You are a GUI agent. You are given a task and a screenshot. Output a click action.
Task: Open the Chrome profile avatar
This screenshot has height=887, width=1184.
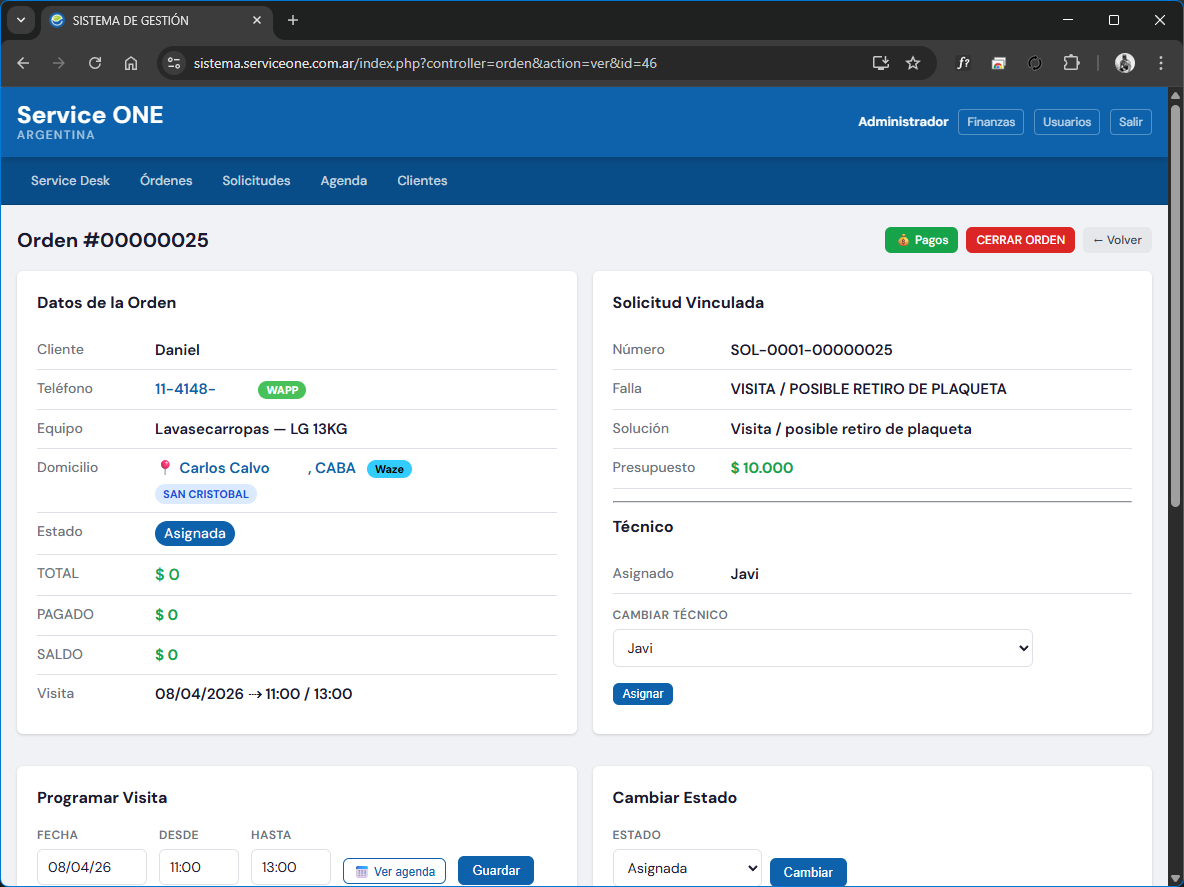[1124, 63]
